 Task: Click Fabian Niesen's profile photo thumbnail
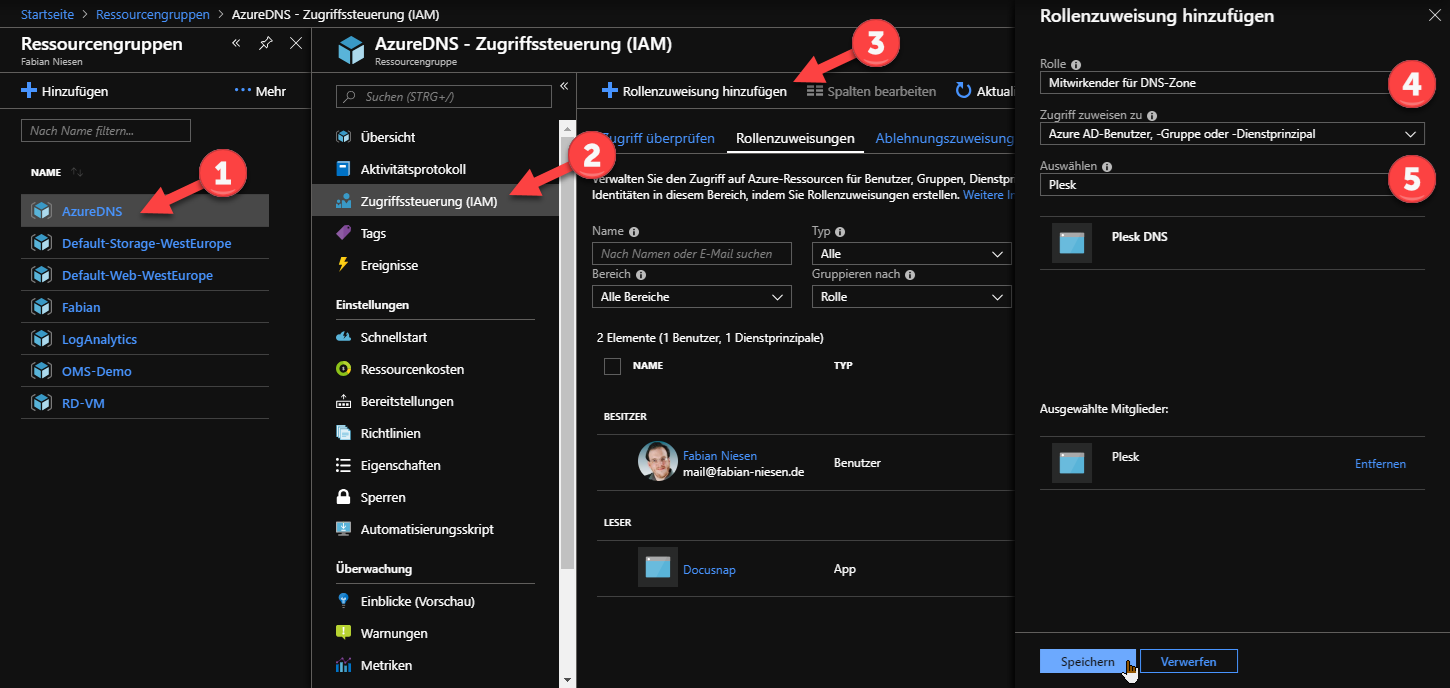pyautogui.click(x=657, y=461)
